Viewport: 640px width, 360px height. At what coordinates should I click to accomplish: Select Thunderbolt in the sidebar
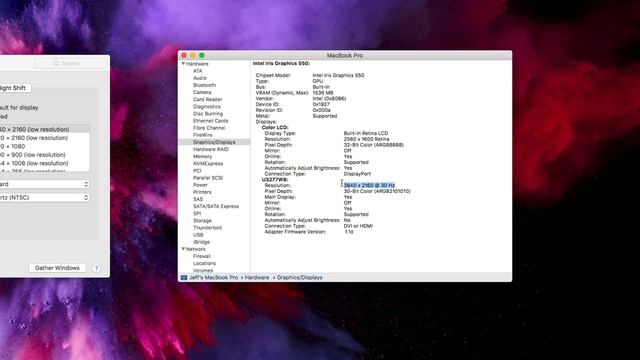coord(207,228)
